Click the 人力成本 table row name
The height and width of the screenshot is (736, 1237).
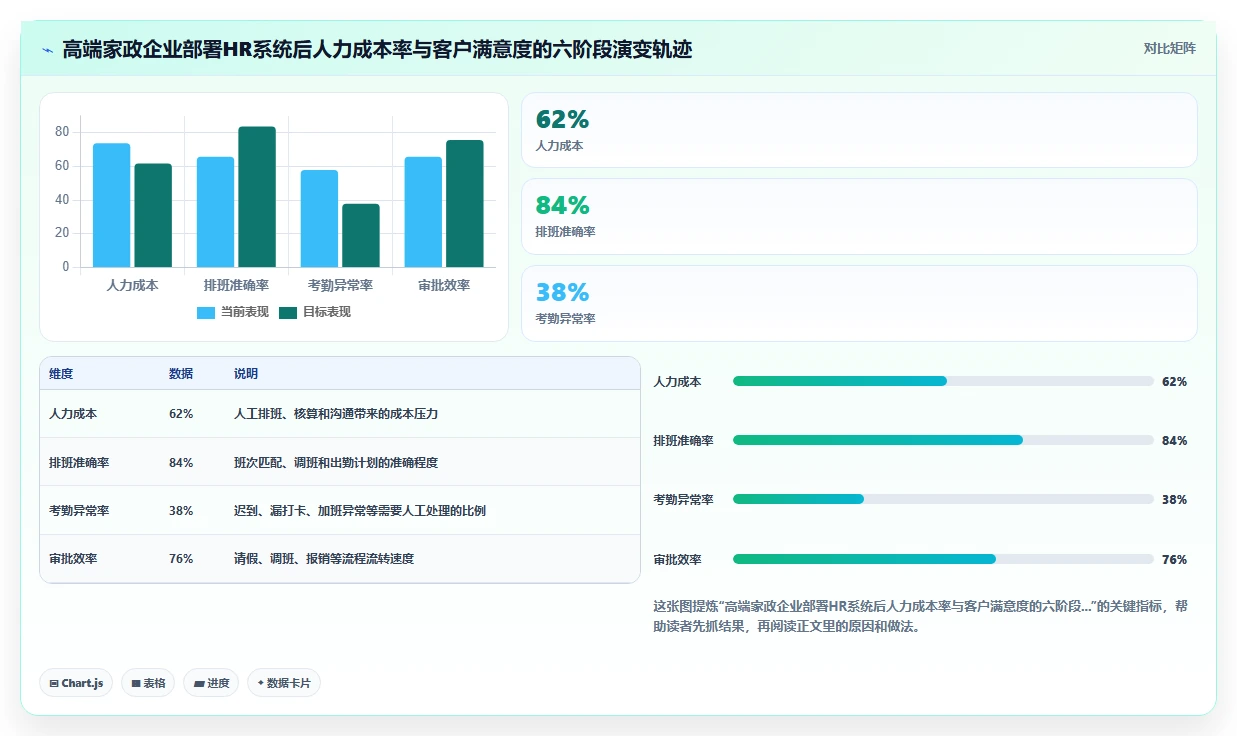(x=73, y=413)
